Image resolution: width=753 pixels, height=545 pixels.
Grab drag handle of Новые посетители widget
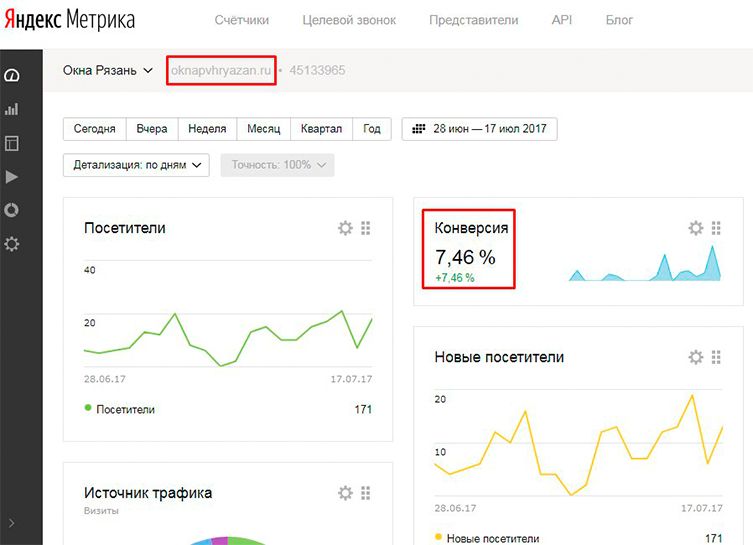[716, 357]
